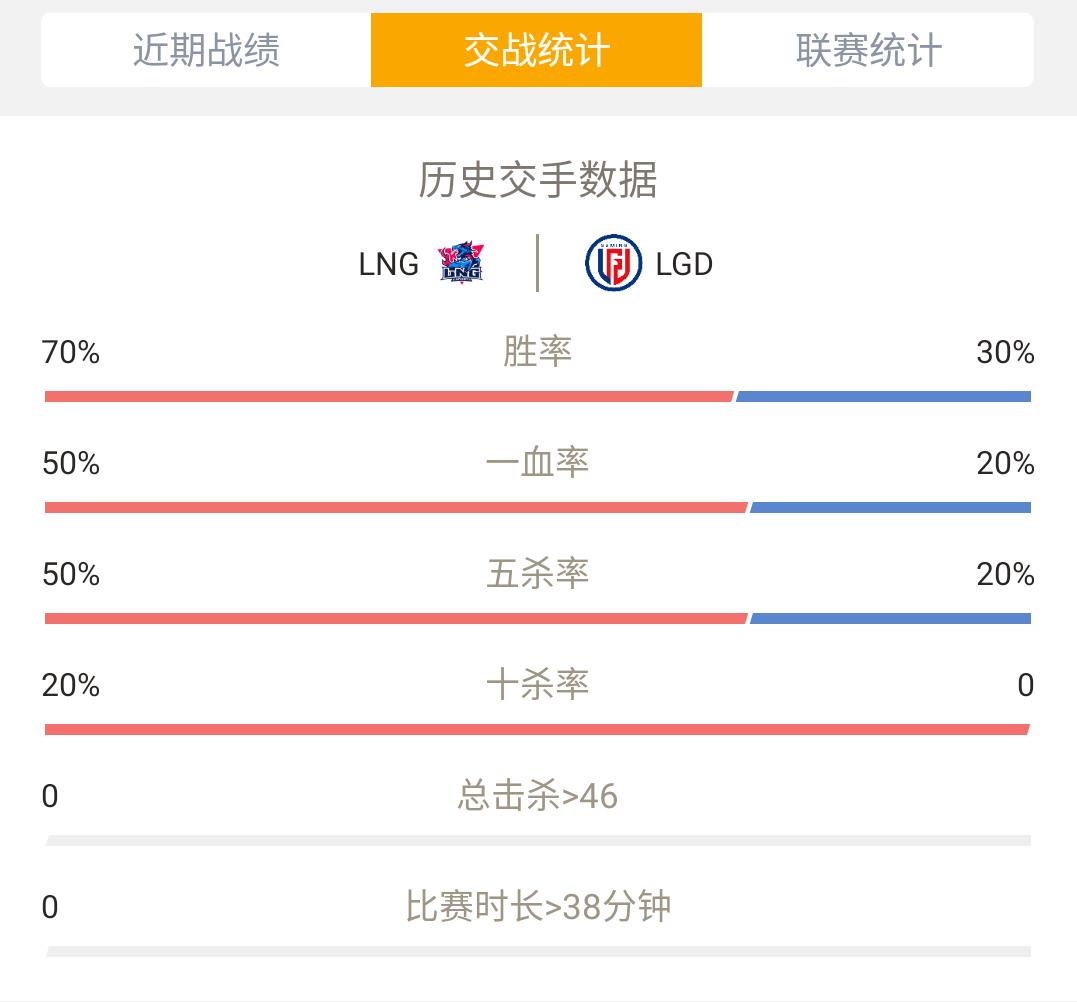
Task: Click the LGD team name
Action: (684, 264)
